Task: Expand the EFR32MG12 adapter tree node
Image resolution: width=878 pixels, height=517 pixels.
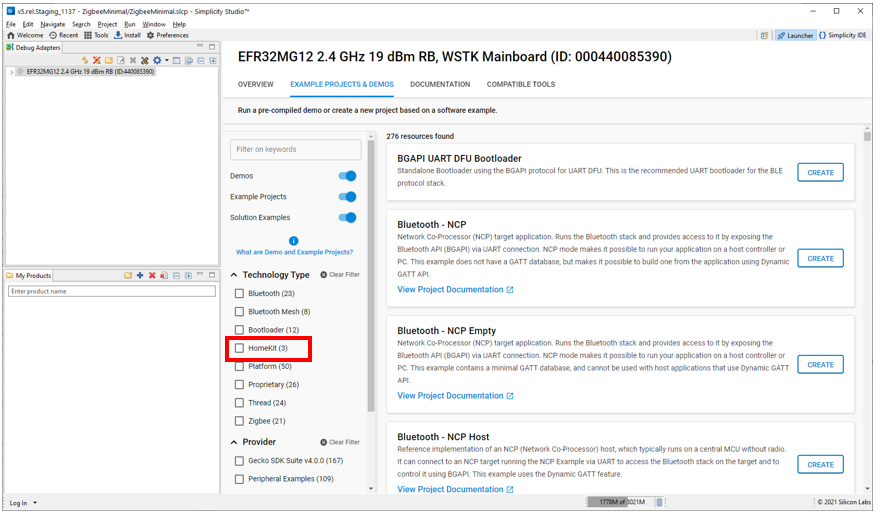Action: tap(12, 72)
